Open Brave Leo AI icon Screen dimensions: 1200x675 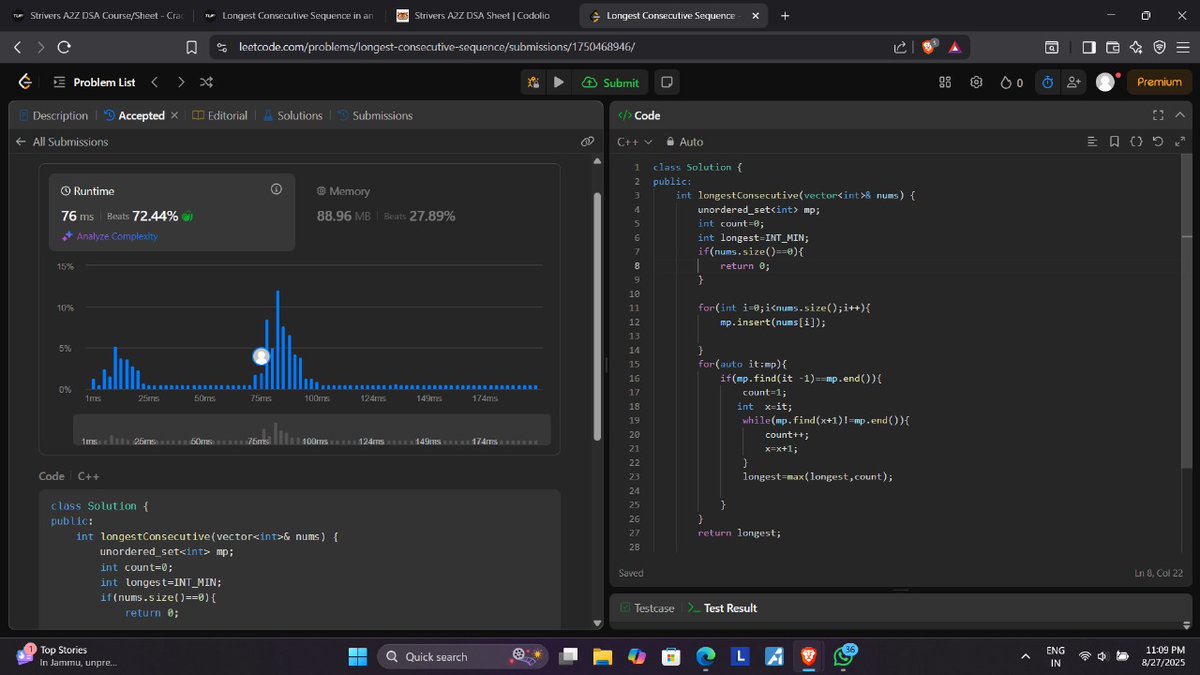pyautogui.click(x=1135, y=47)
